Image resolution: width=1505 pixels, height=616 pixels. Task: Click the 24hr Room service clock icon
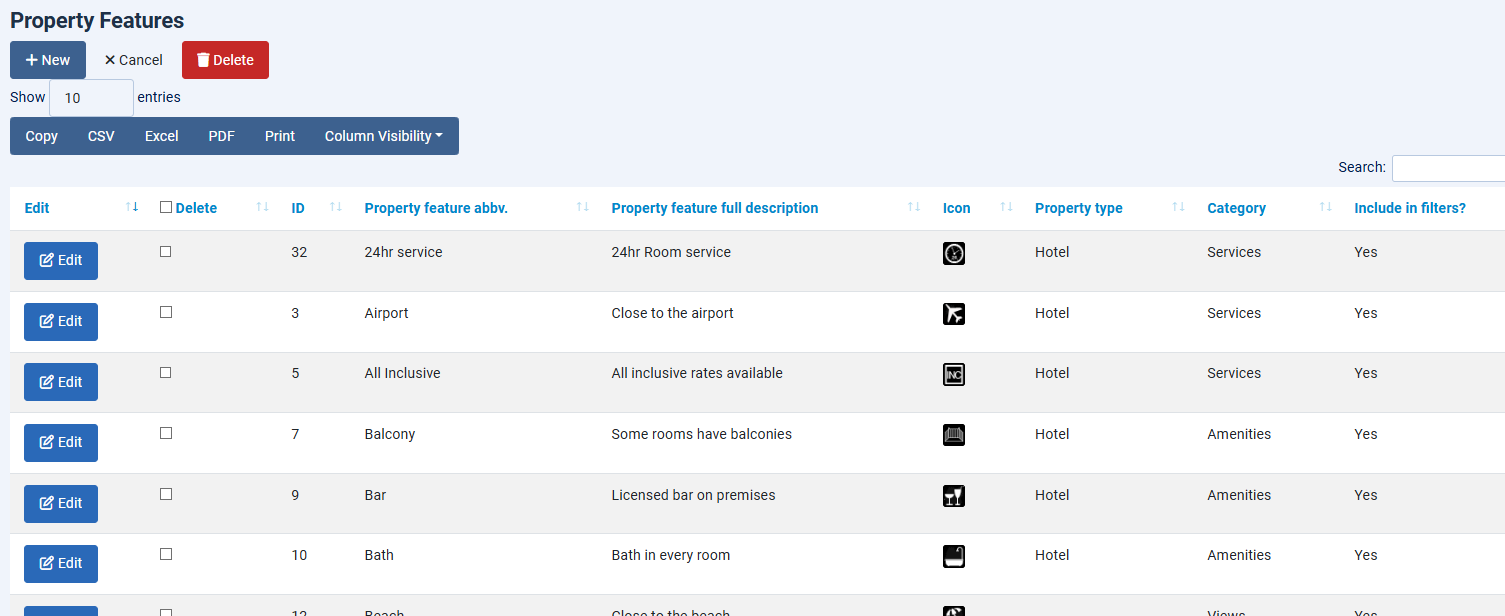pos(954,254)
